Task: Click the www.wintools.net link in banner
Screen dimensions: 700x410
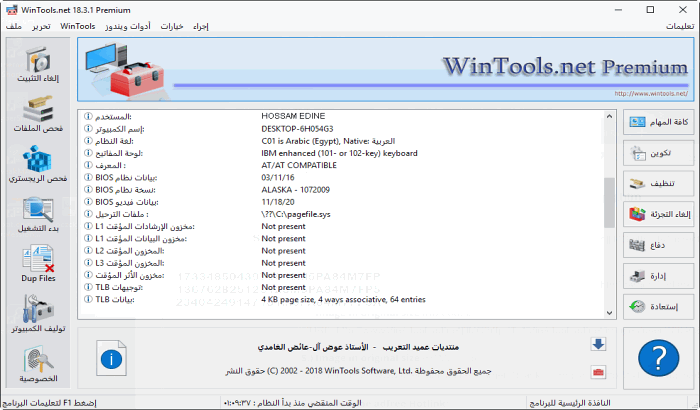Action: click(651, 93)
